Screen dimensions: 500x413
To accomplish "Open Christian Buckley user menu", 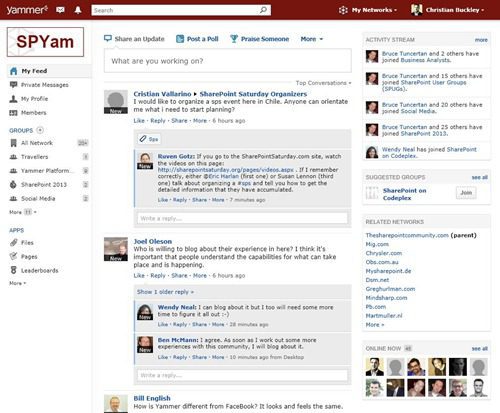I will click(x=455, y=10).
